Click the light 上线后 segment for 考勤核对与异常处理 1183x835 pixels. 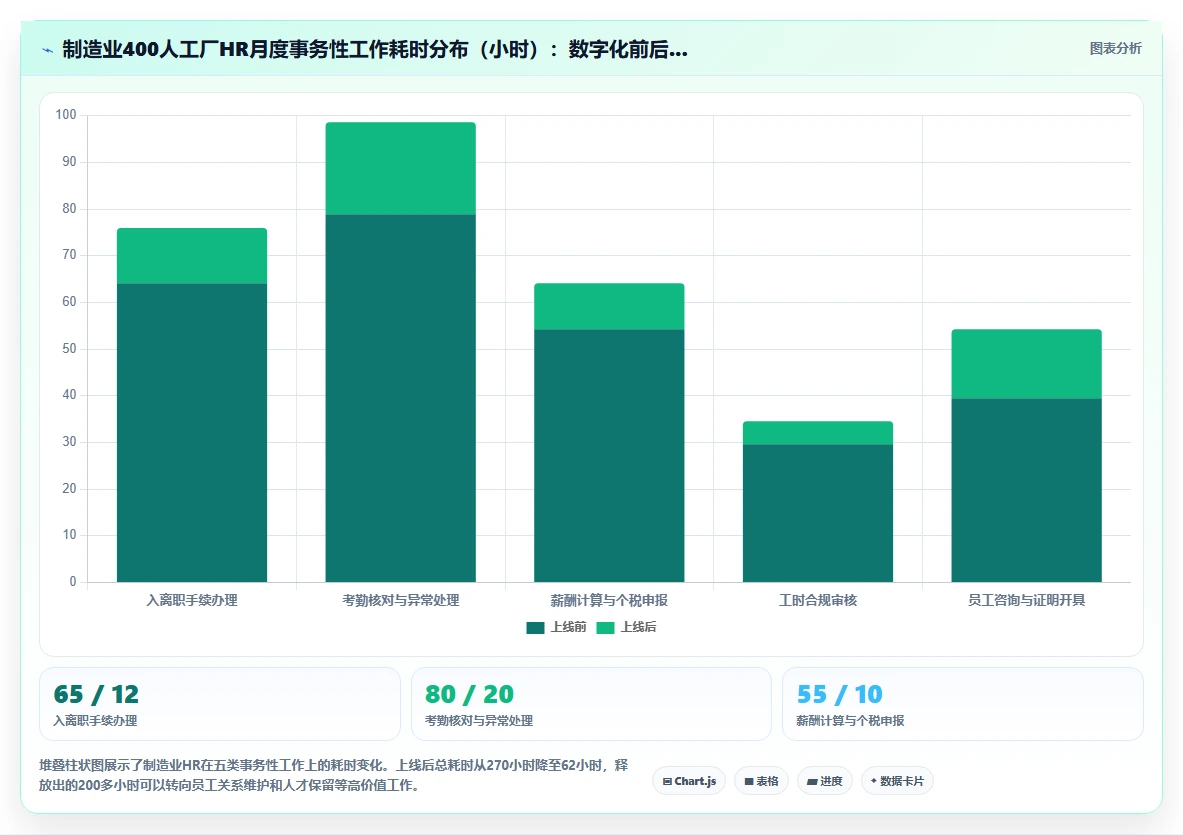[x=401, y=169]
